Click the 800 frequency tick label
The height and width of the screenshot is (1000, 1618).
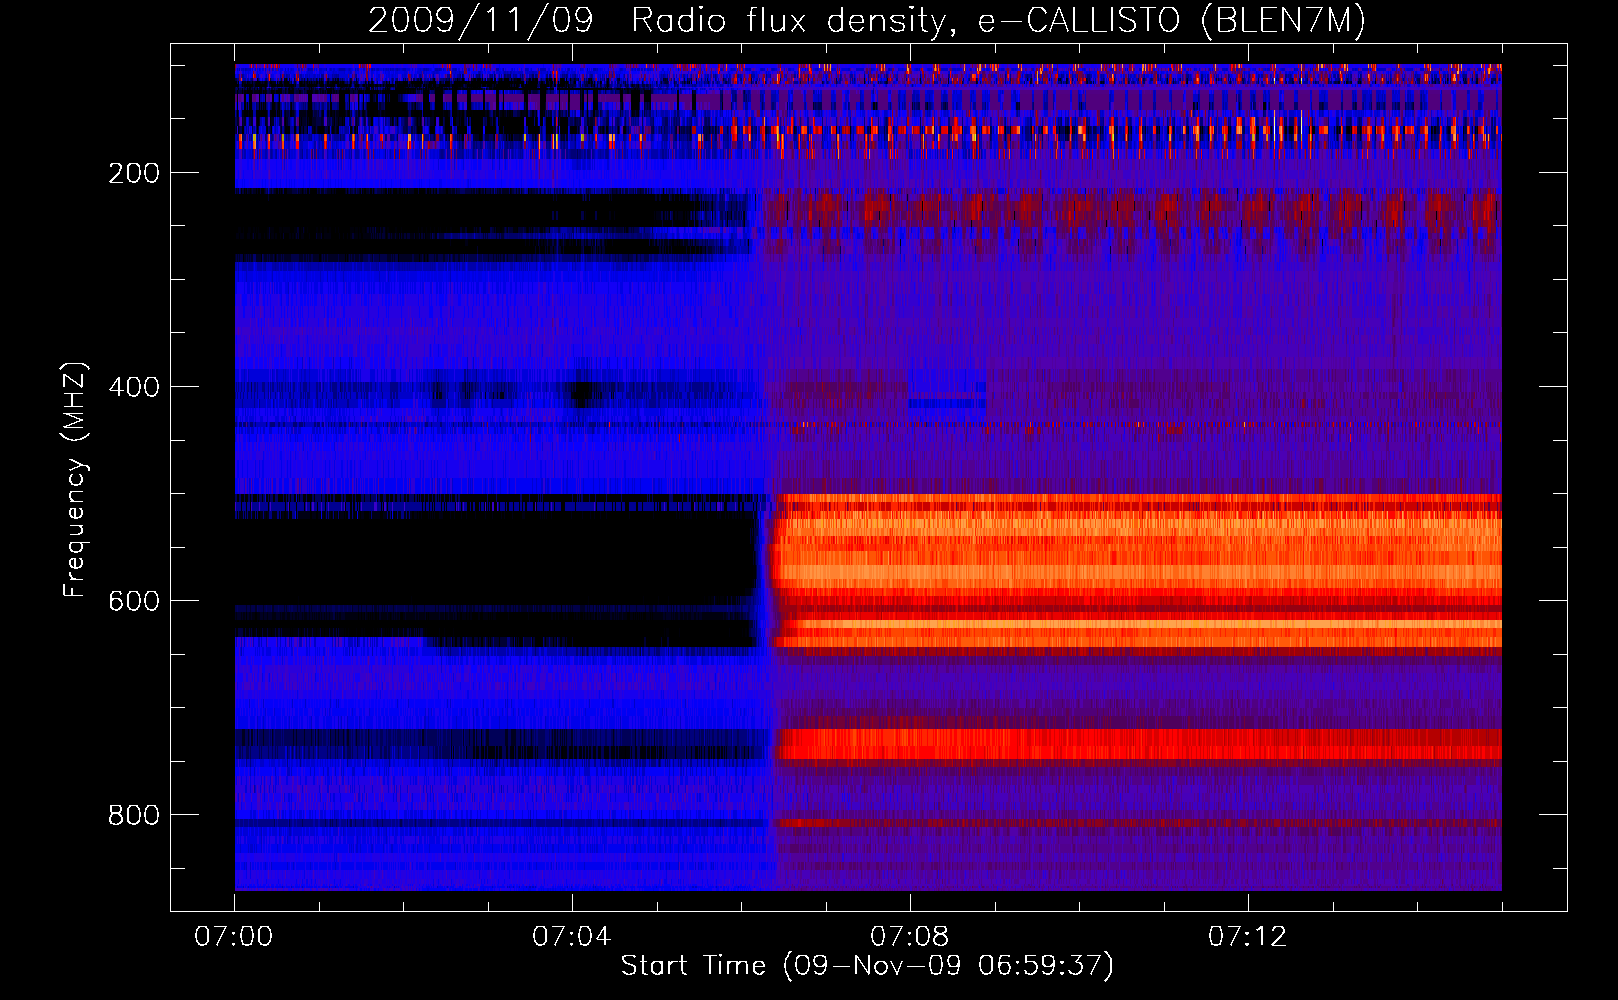click(134, 815)
